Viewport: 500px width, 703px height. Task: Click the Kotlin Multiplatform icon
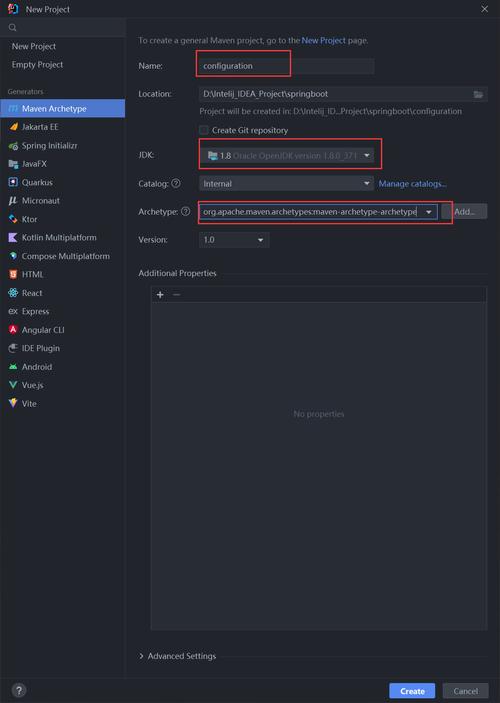click(13, 237)
